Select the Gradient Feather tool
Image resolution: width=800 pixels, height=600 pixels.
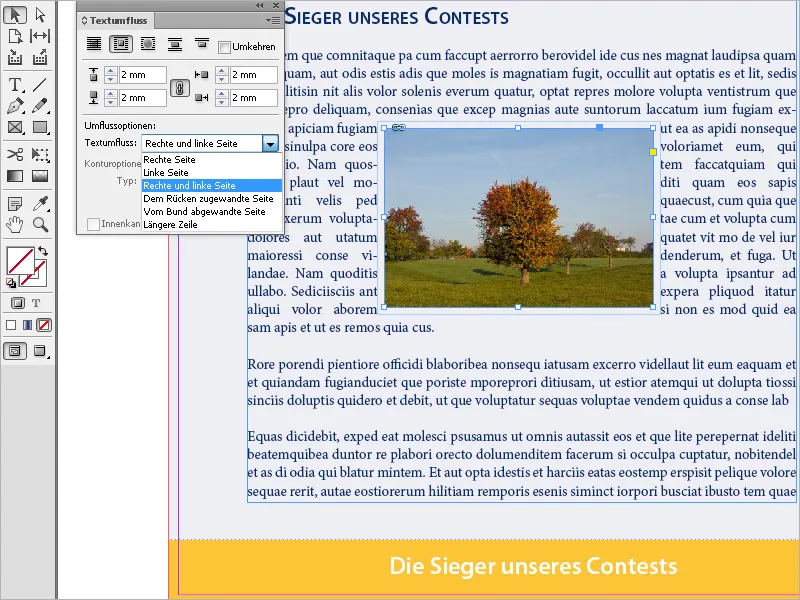40,176
